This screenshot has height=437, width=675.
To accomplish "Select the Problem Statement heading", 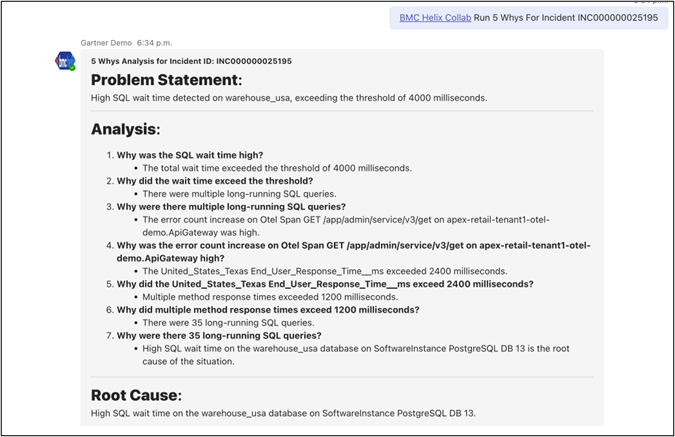I will 167,80.
